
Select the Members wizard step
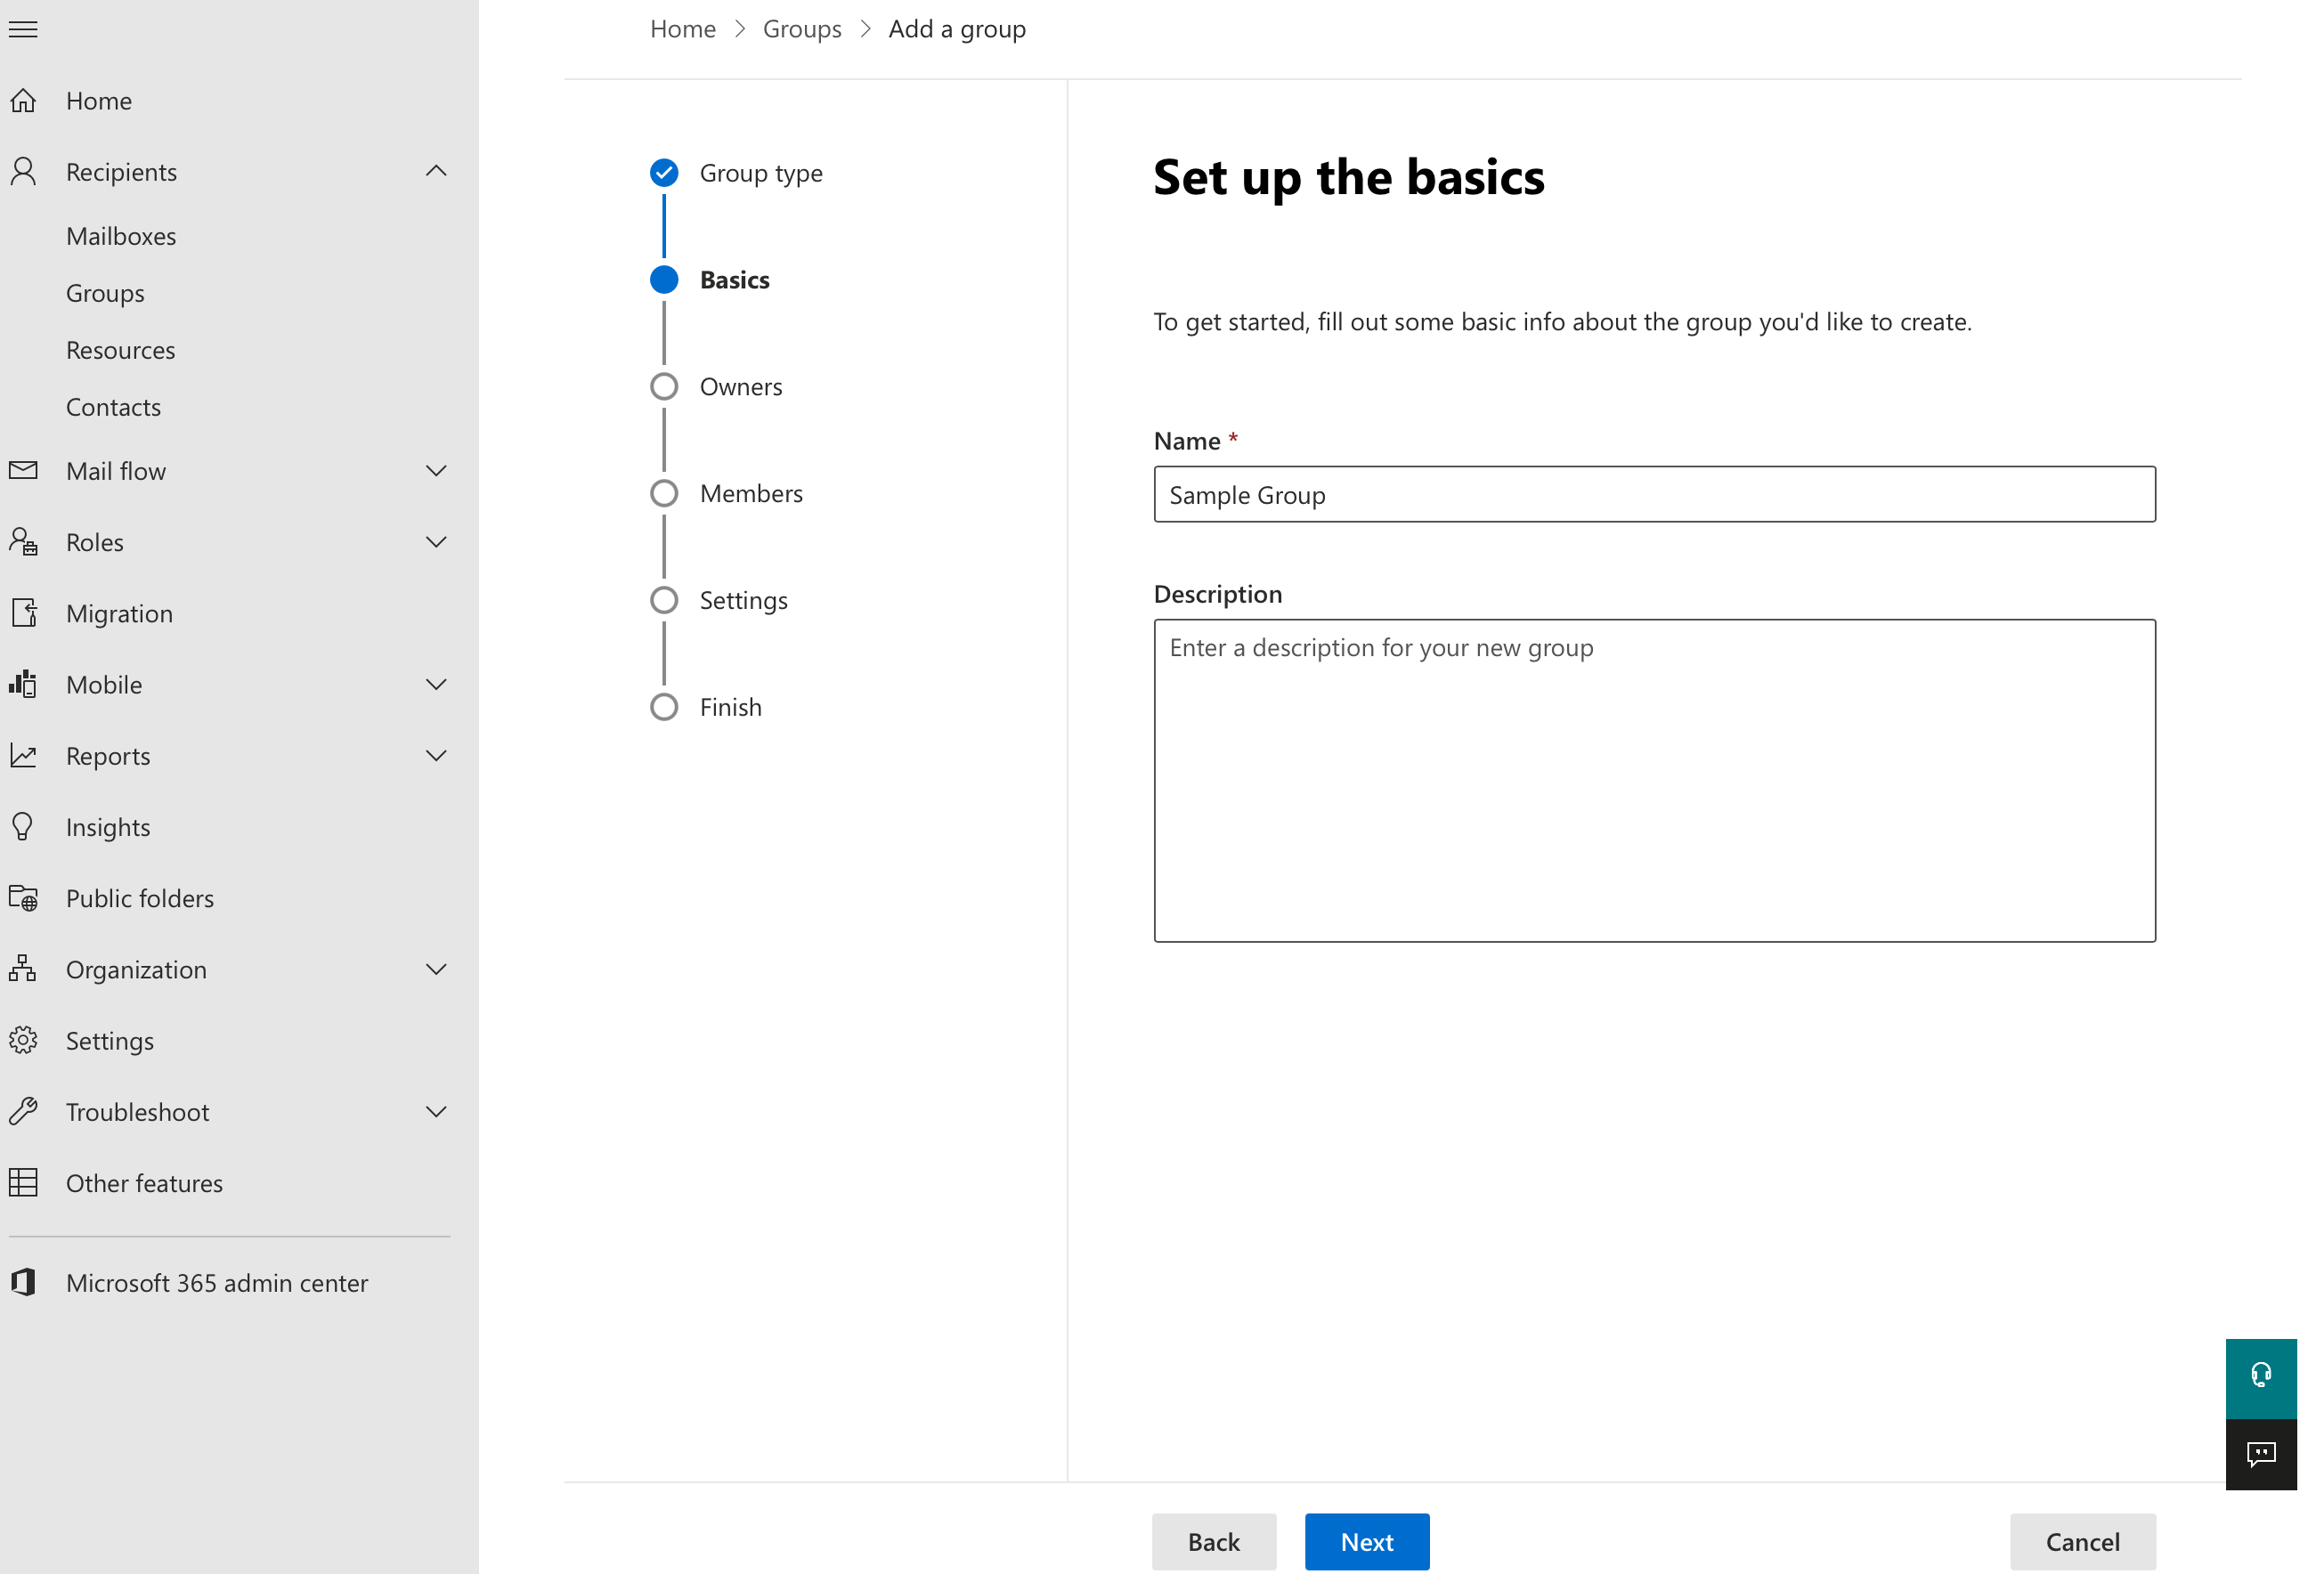726,494
